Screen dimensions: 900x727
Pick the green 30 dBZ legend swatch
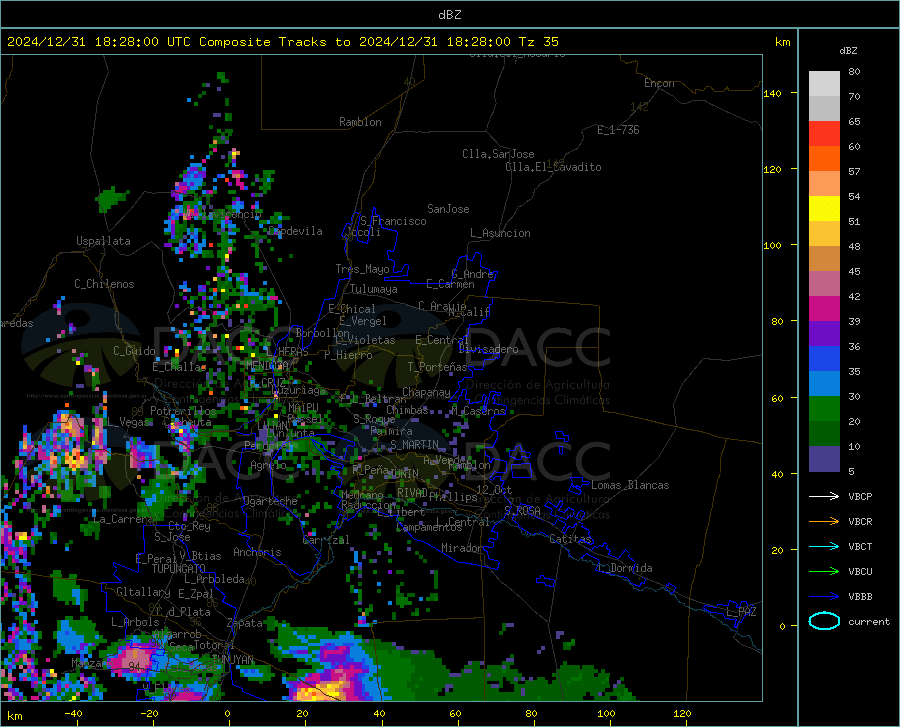pos(824,409)
